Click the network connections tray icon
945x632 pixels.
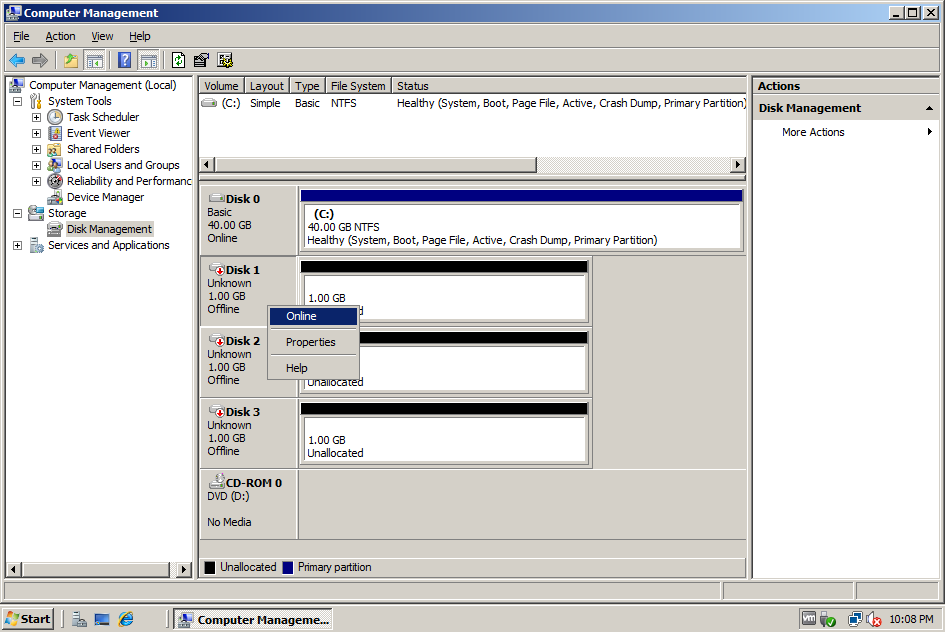[x=855, y=619]
